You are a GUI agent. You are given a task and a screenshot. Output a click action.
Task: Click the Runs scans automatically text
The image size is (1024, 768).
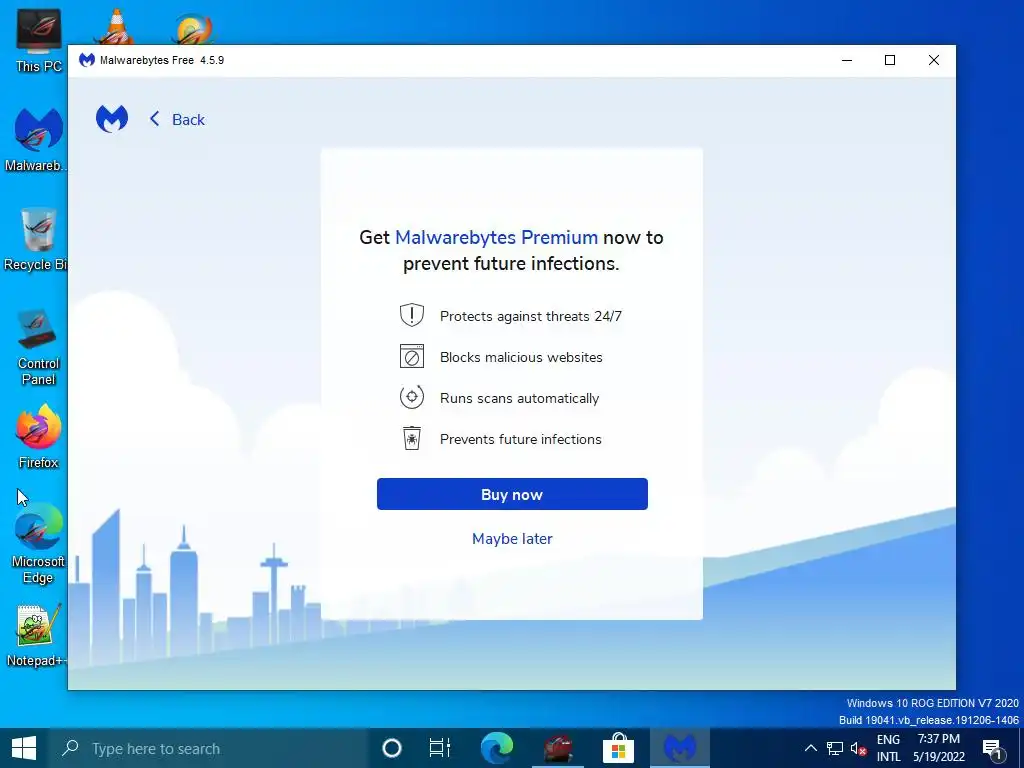click(519, 398)
